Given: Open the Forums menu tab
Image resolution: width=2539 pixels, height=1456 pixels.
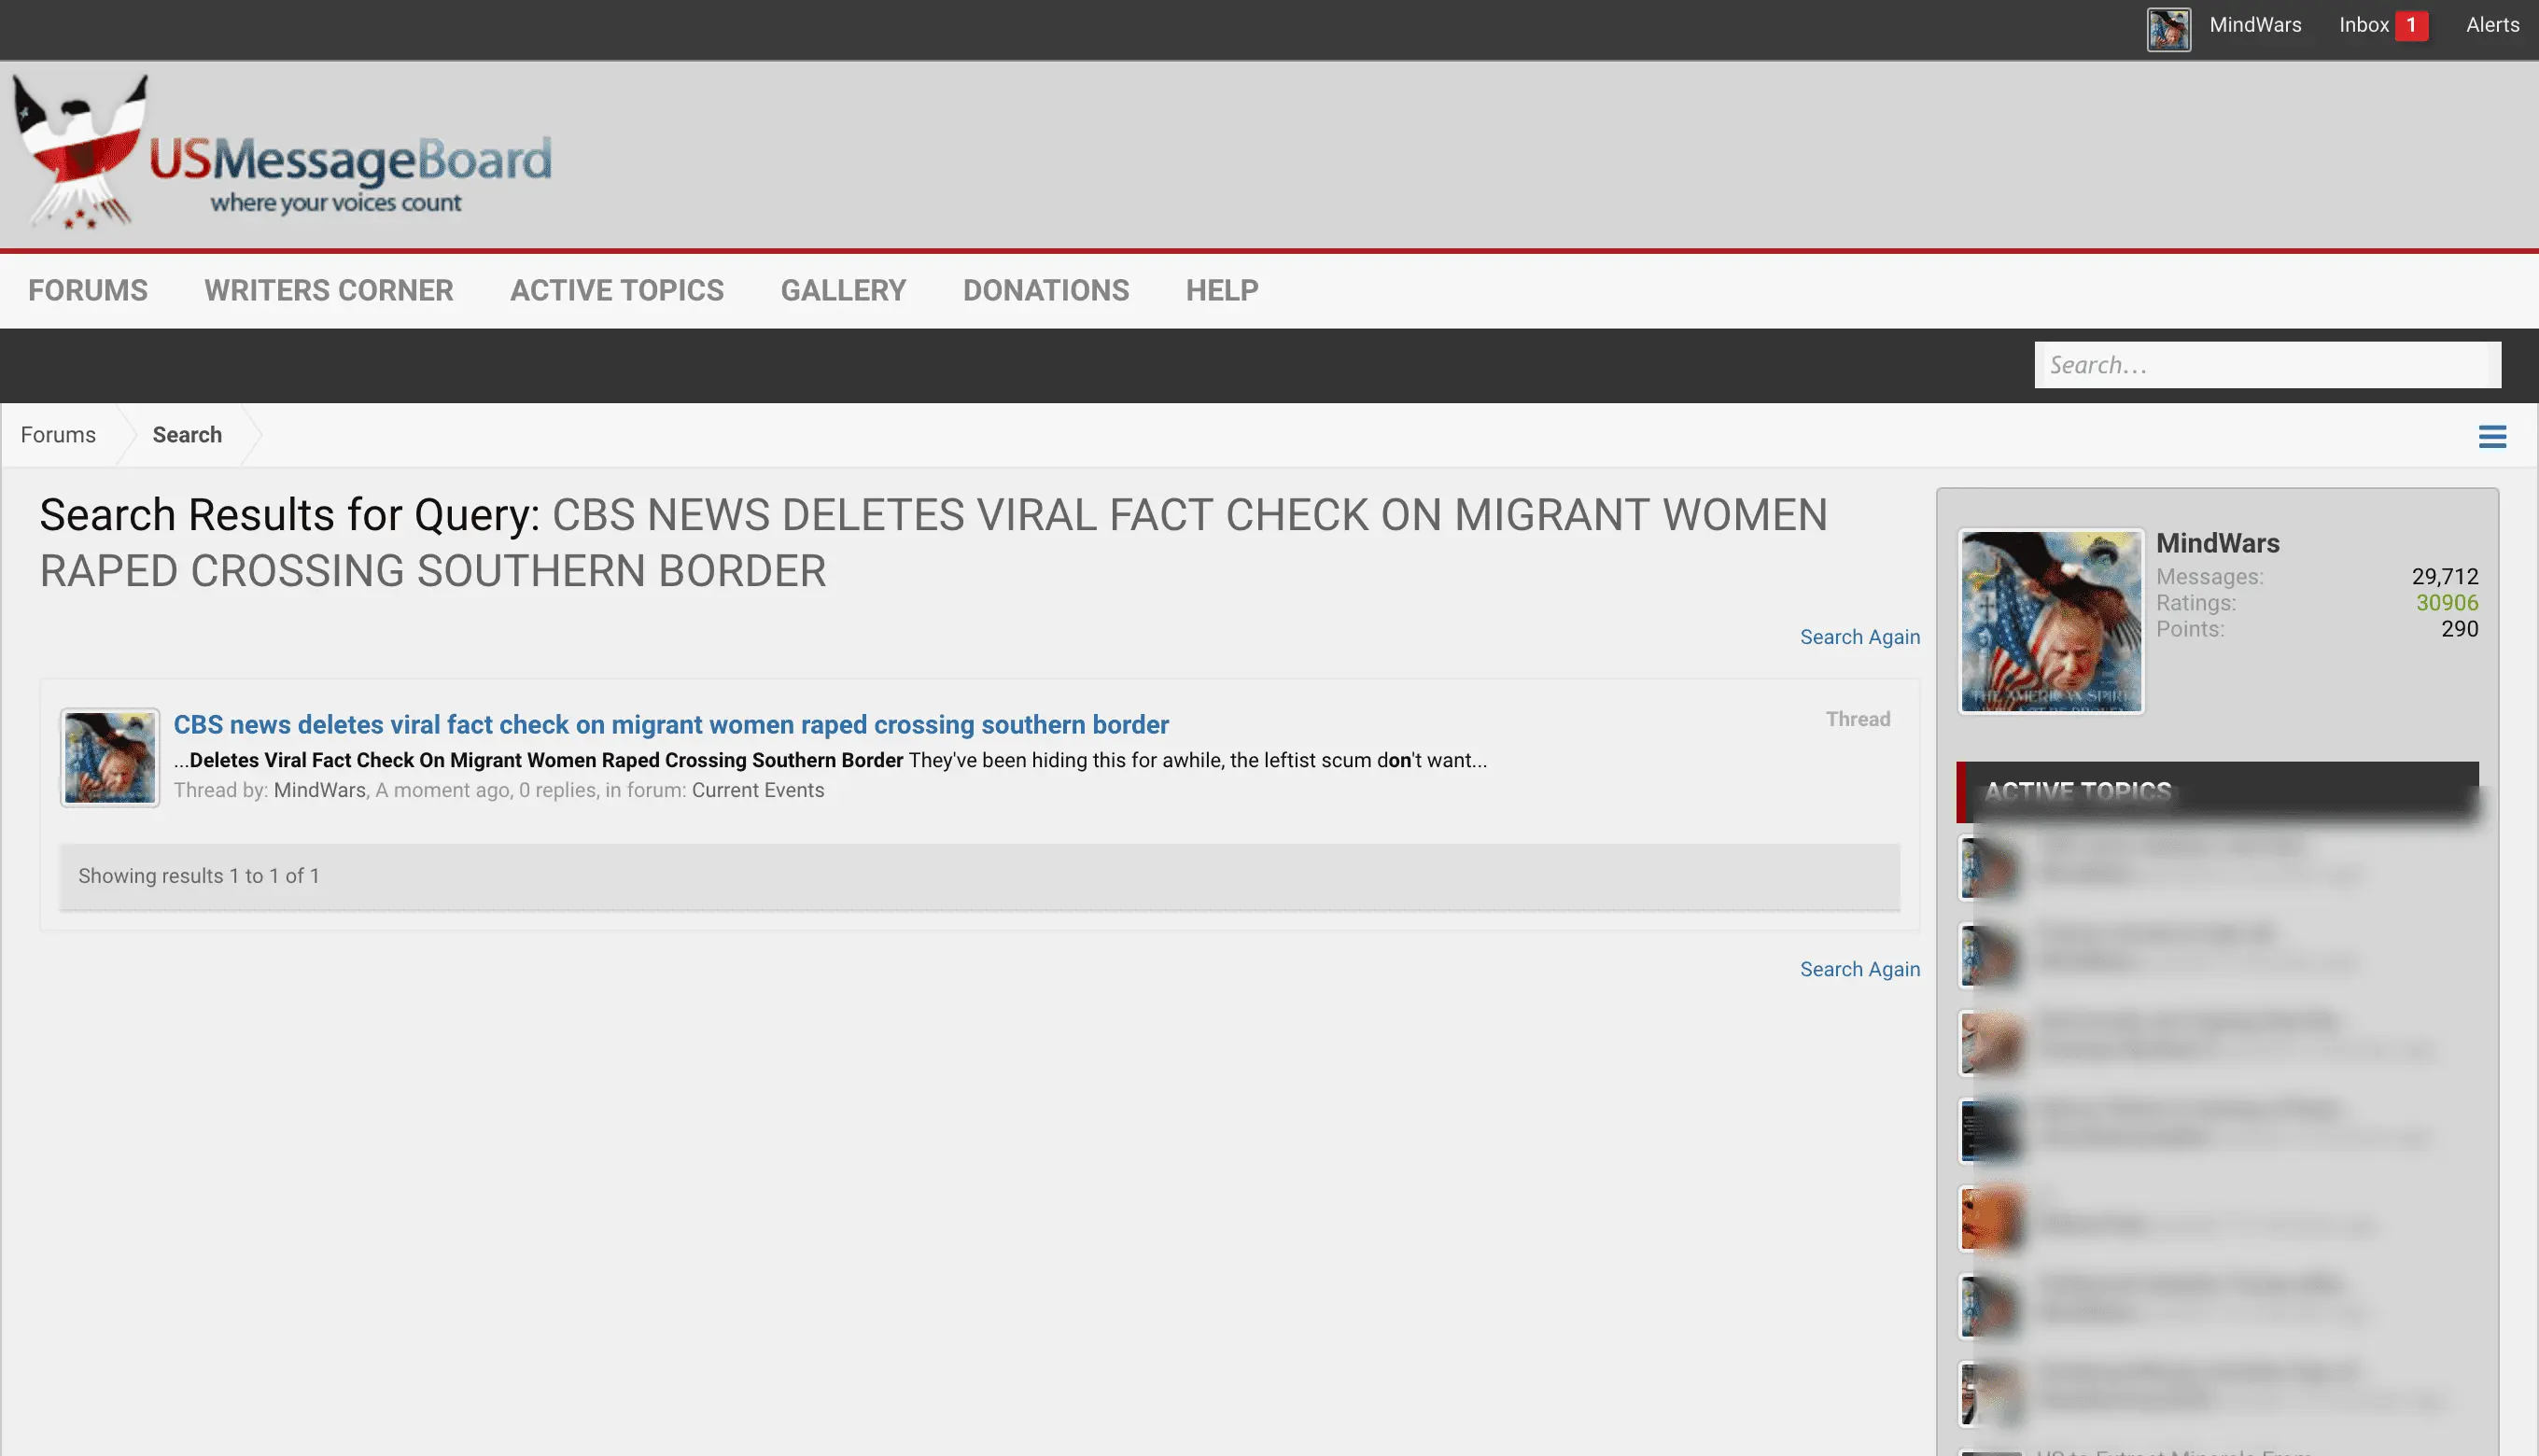Looking at the screenshot, I should (x=88, y=290).
